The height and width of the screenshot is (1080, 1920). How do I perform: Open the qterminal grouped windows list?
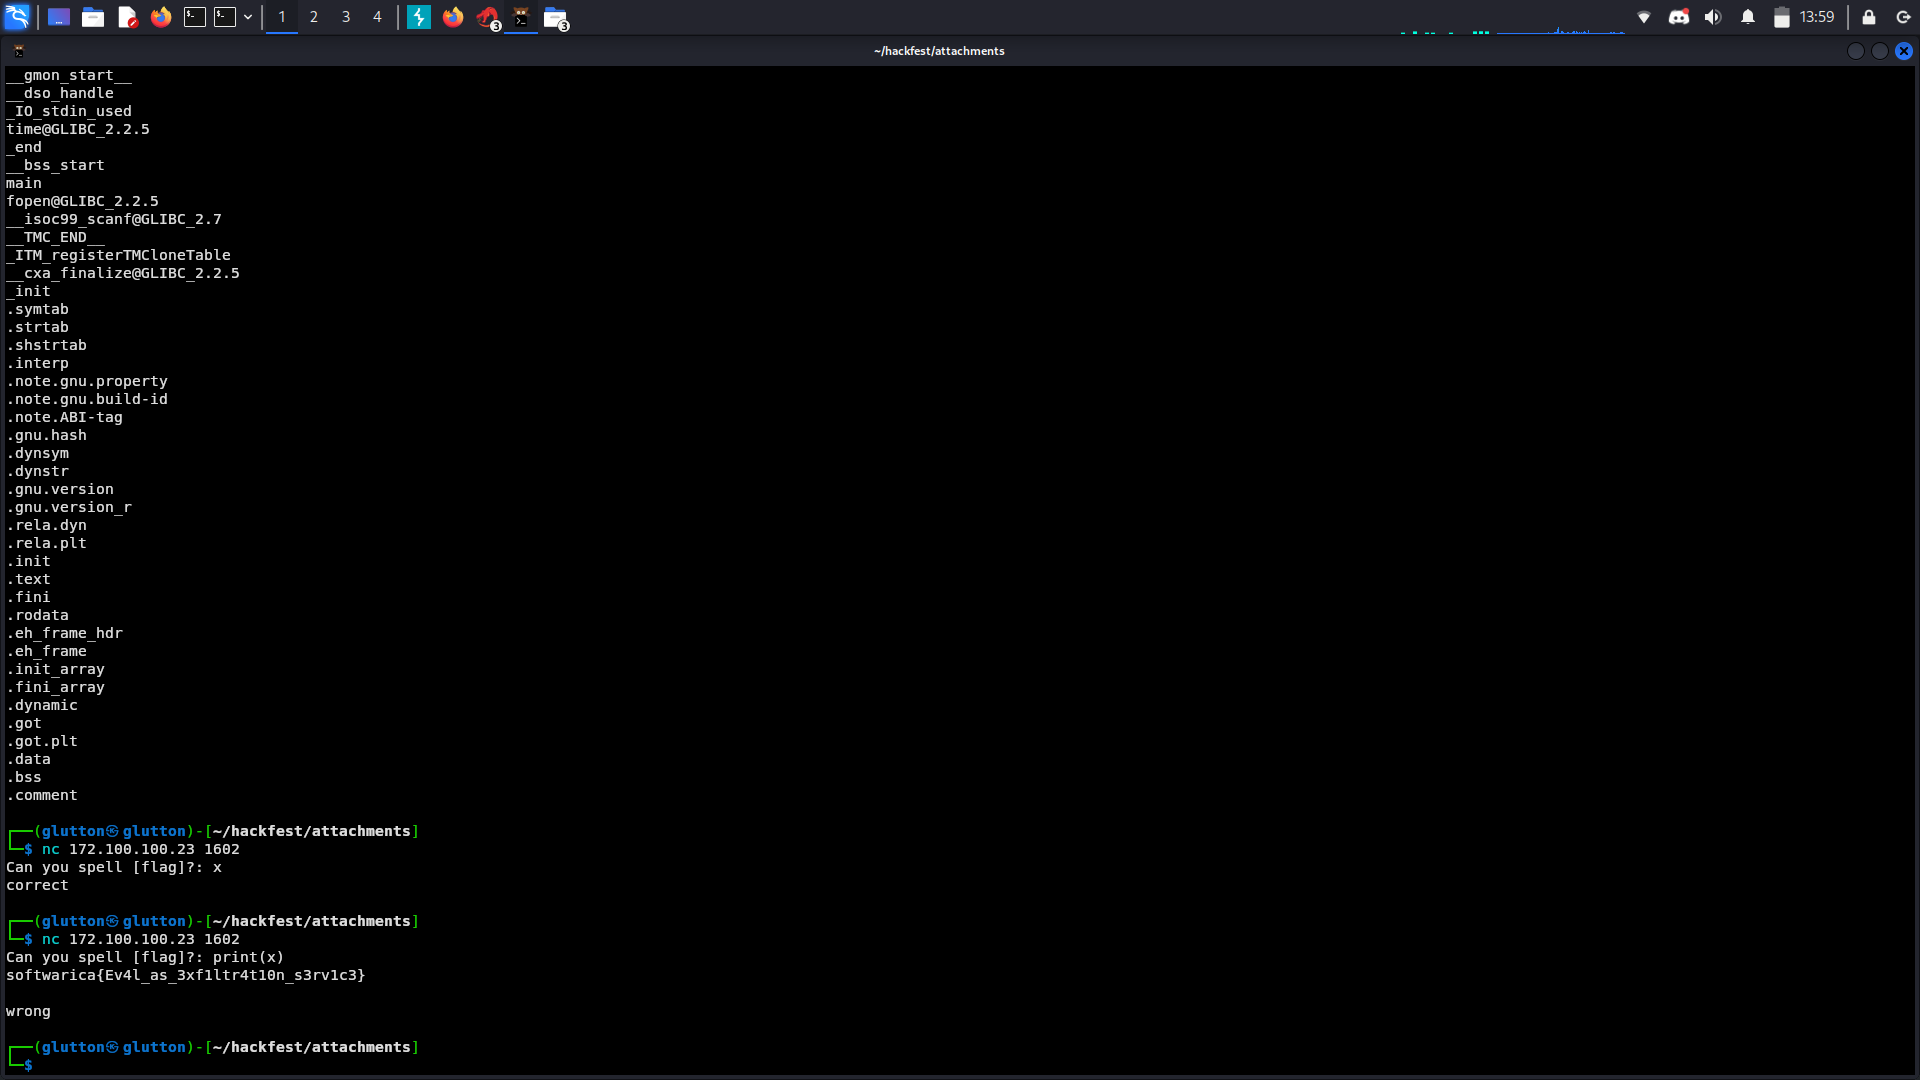[520, 16]
